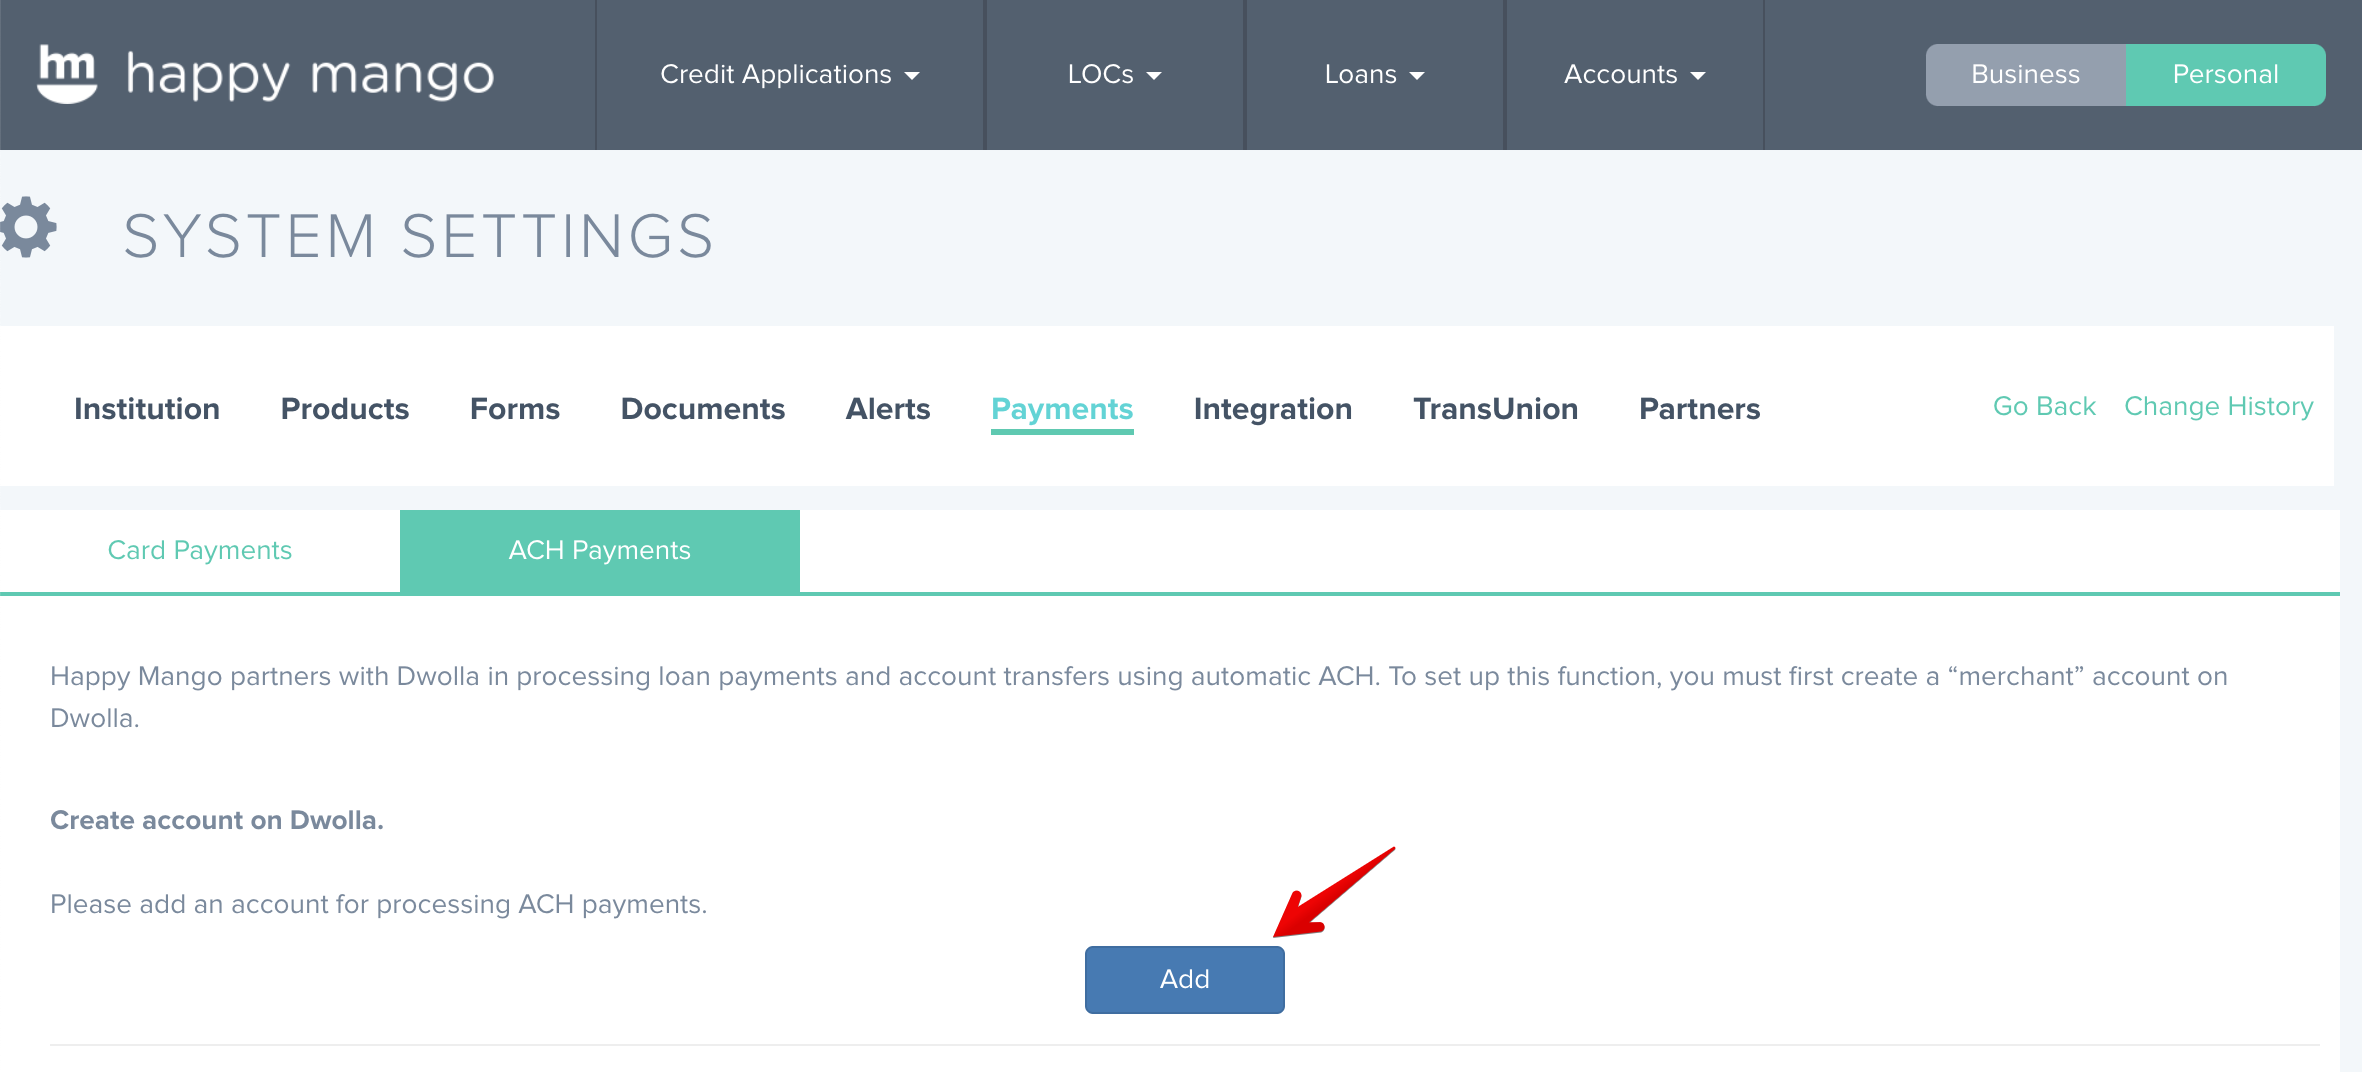
Task: Open the Change History link
Action: (2219, 406)
